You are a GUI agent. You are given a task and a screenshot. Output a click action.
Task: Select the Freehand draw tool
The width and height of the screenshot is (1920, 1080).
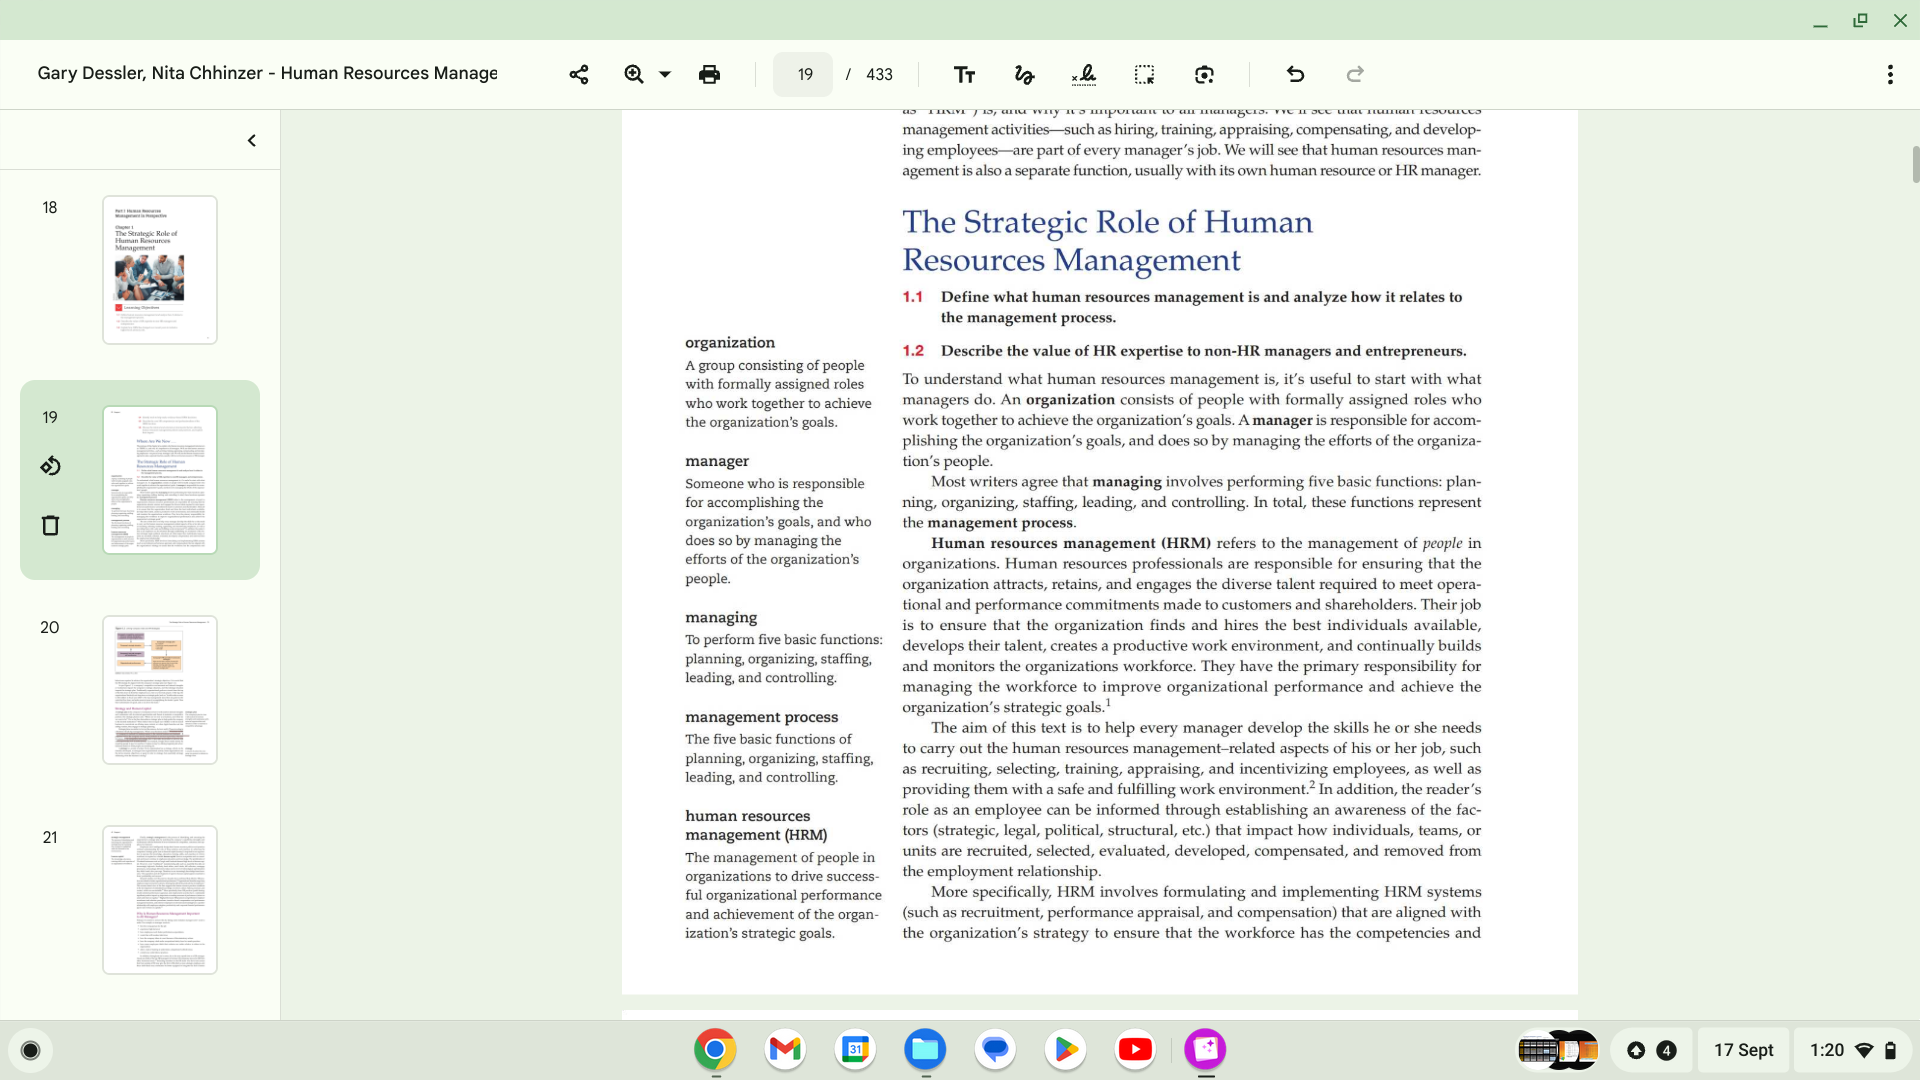1024,74
